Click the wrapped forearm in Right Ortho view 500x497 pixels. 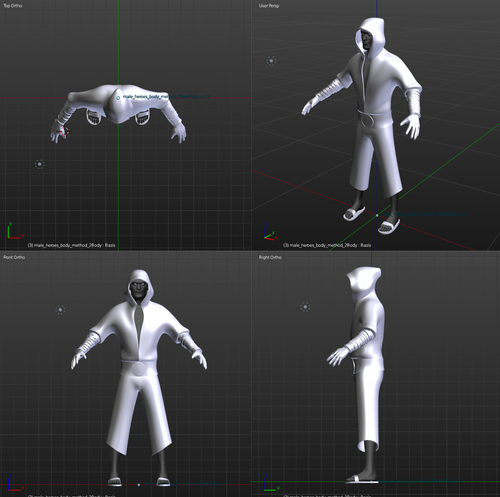click(x=359, y=340)
